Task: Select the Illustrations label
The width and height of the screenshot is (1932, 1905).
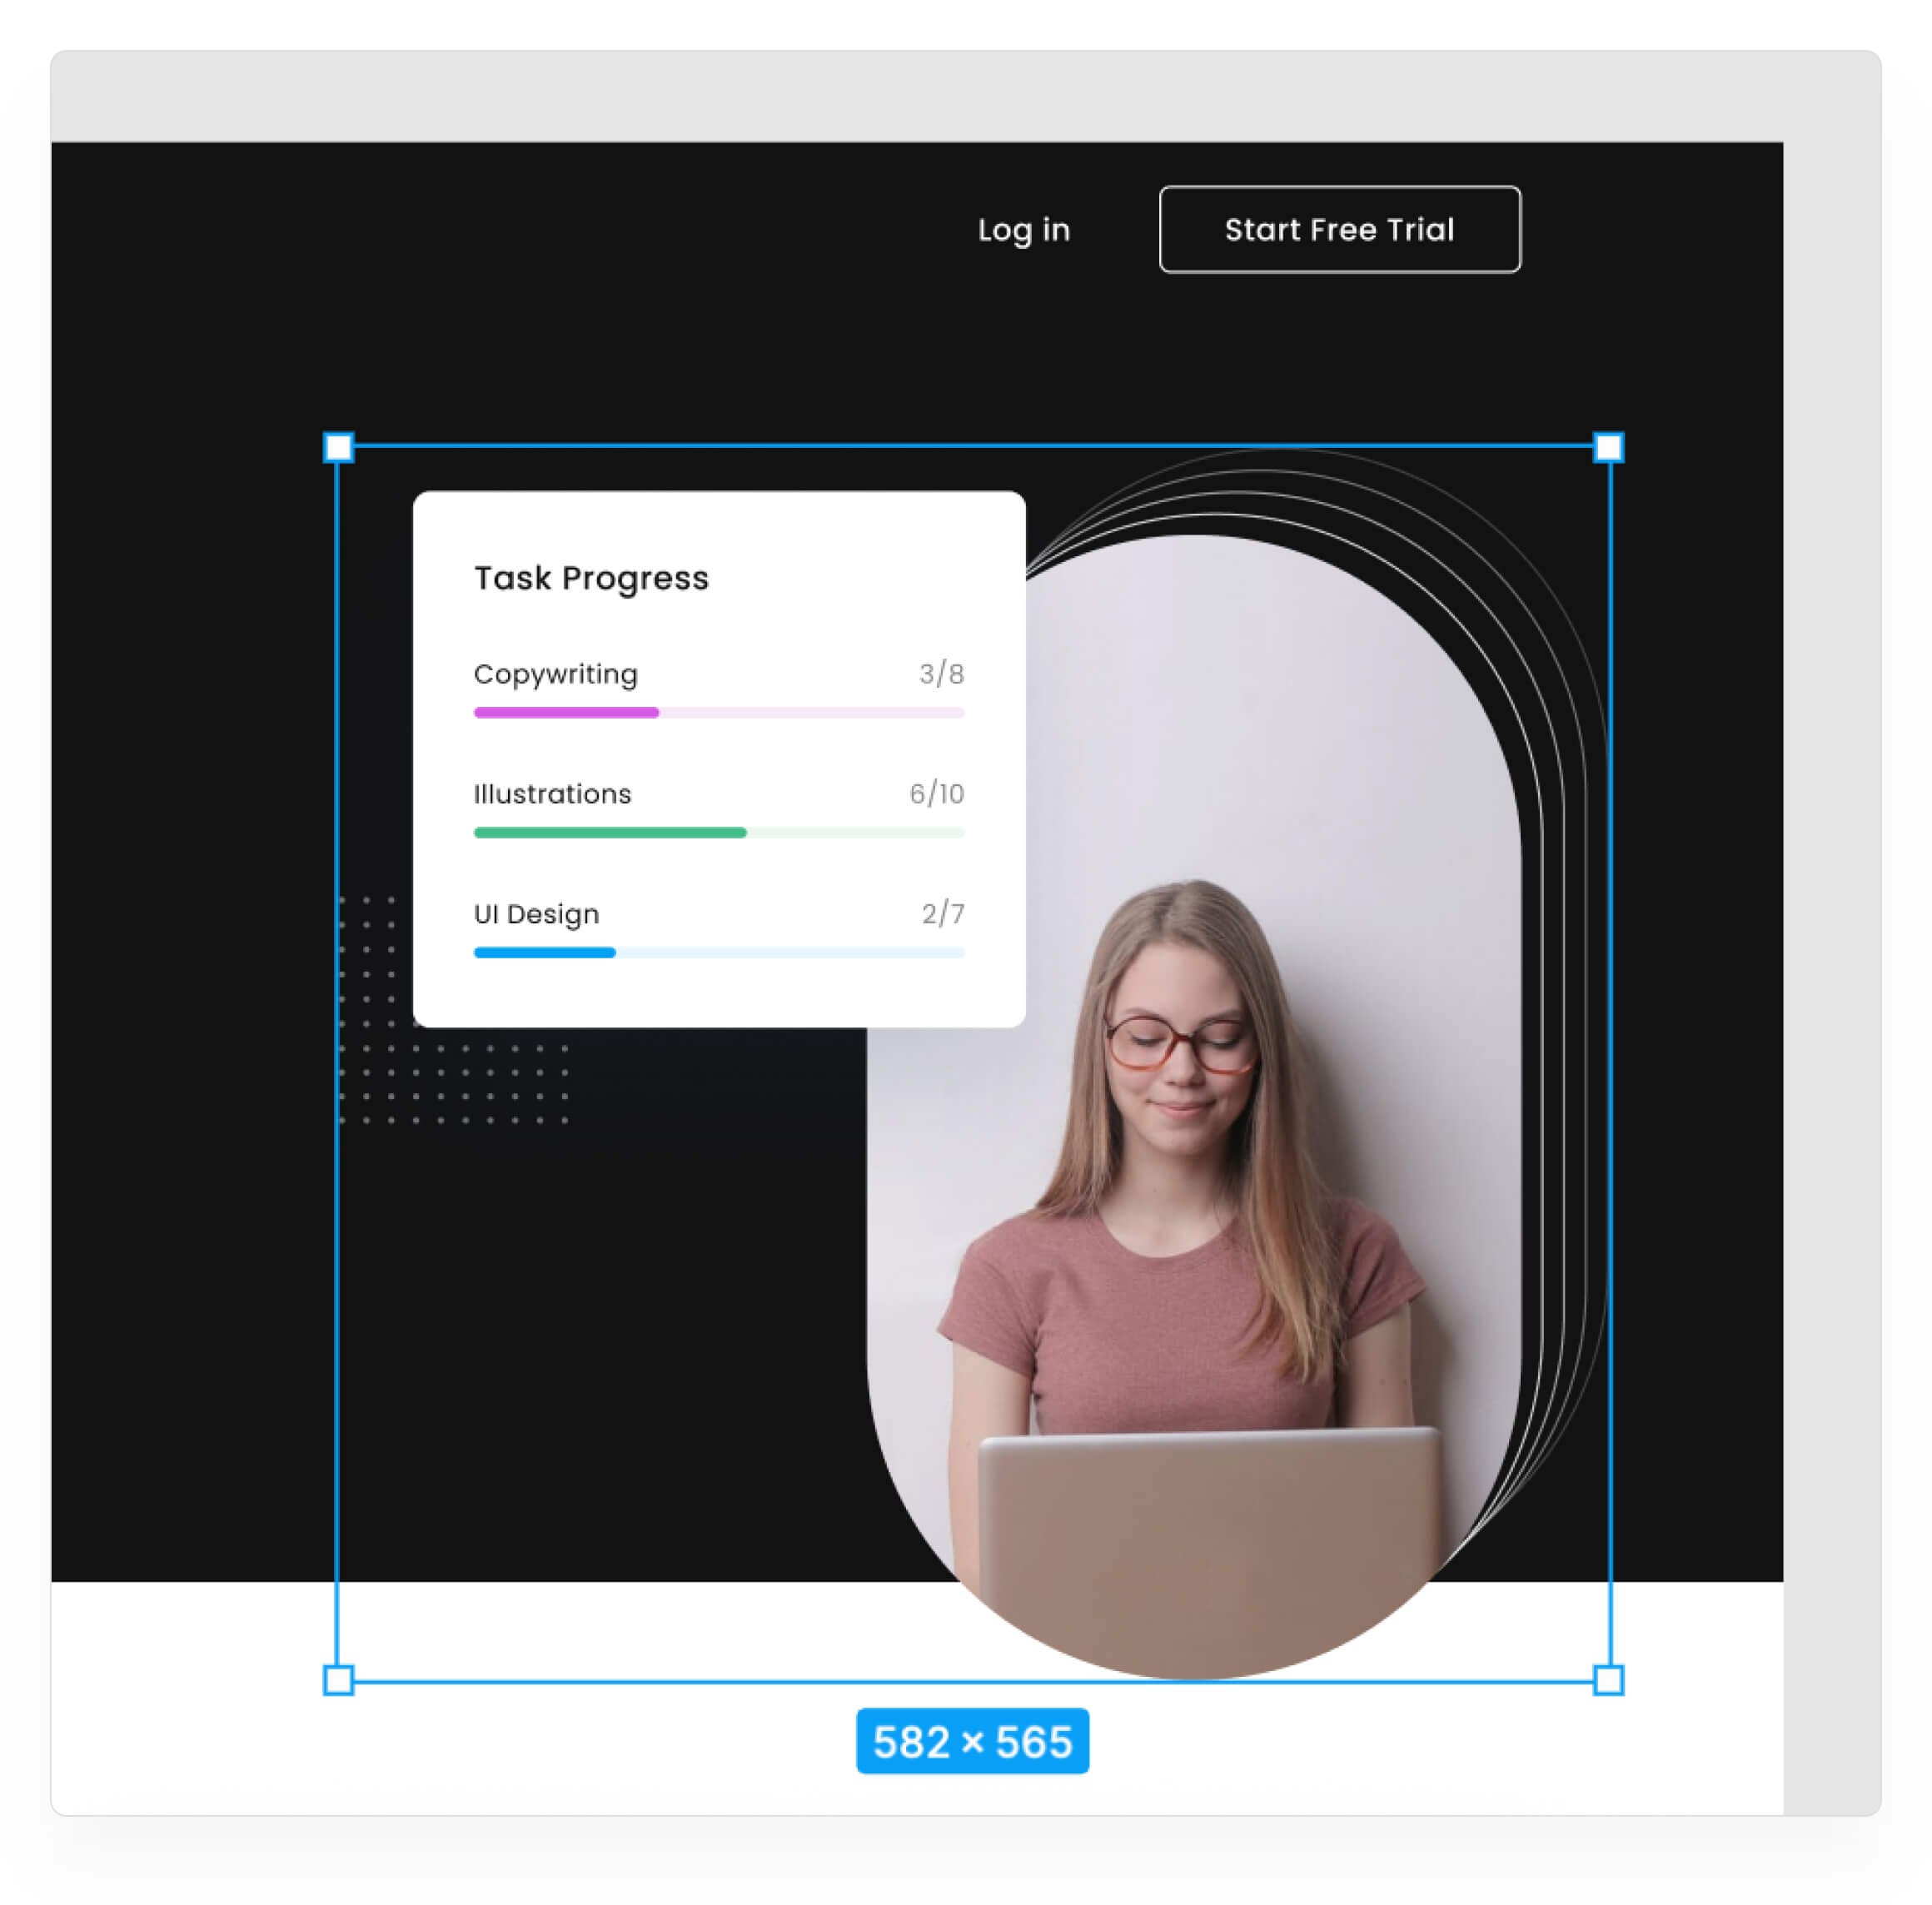Action: (552, 794)
